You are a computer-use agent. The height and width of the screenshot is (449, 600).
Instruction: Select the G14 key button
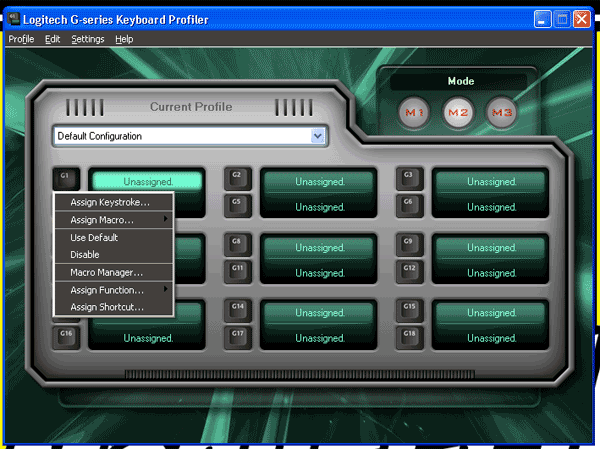point(238,310)
